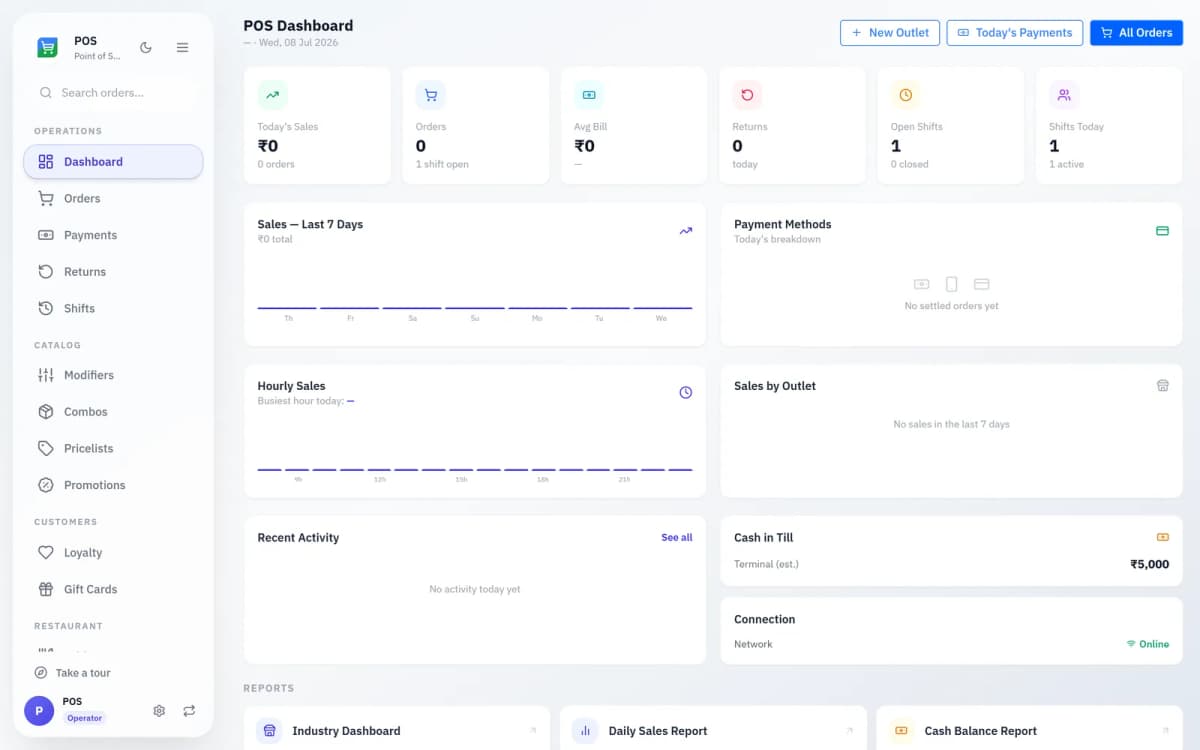Click Combos box icon in sidebar
Image resolution: width=1200 pixels, height=750 pixels.
(x=46, y=412)
